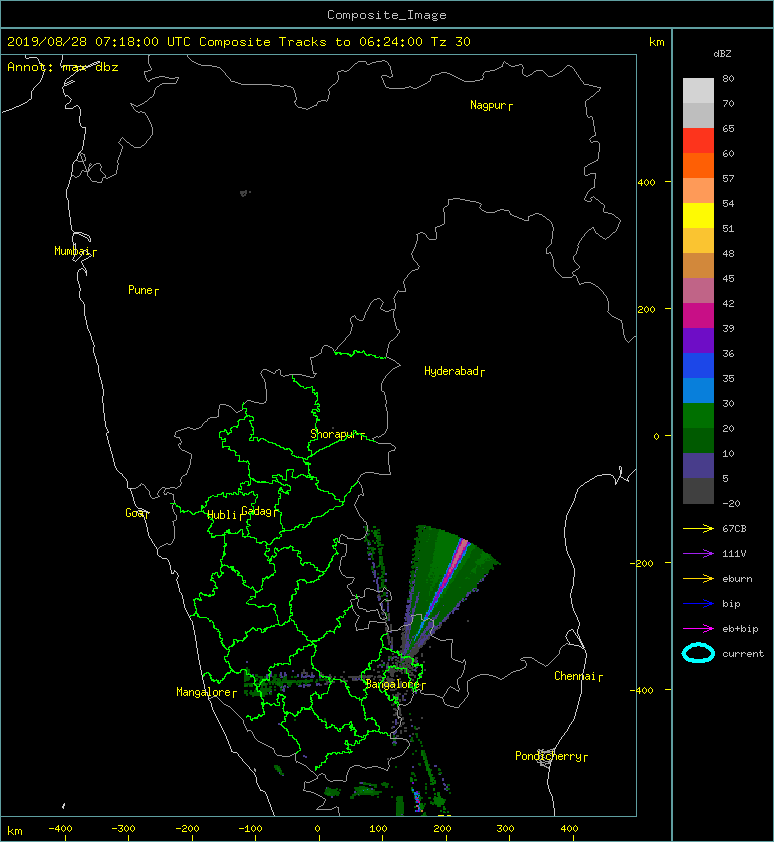Pick the dusty pink 42–45 dBZ swatch
This screenshot has width=774, height=842.
pos(698,291)
